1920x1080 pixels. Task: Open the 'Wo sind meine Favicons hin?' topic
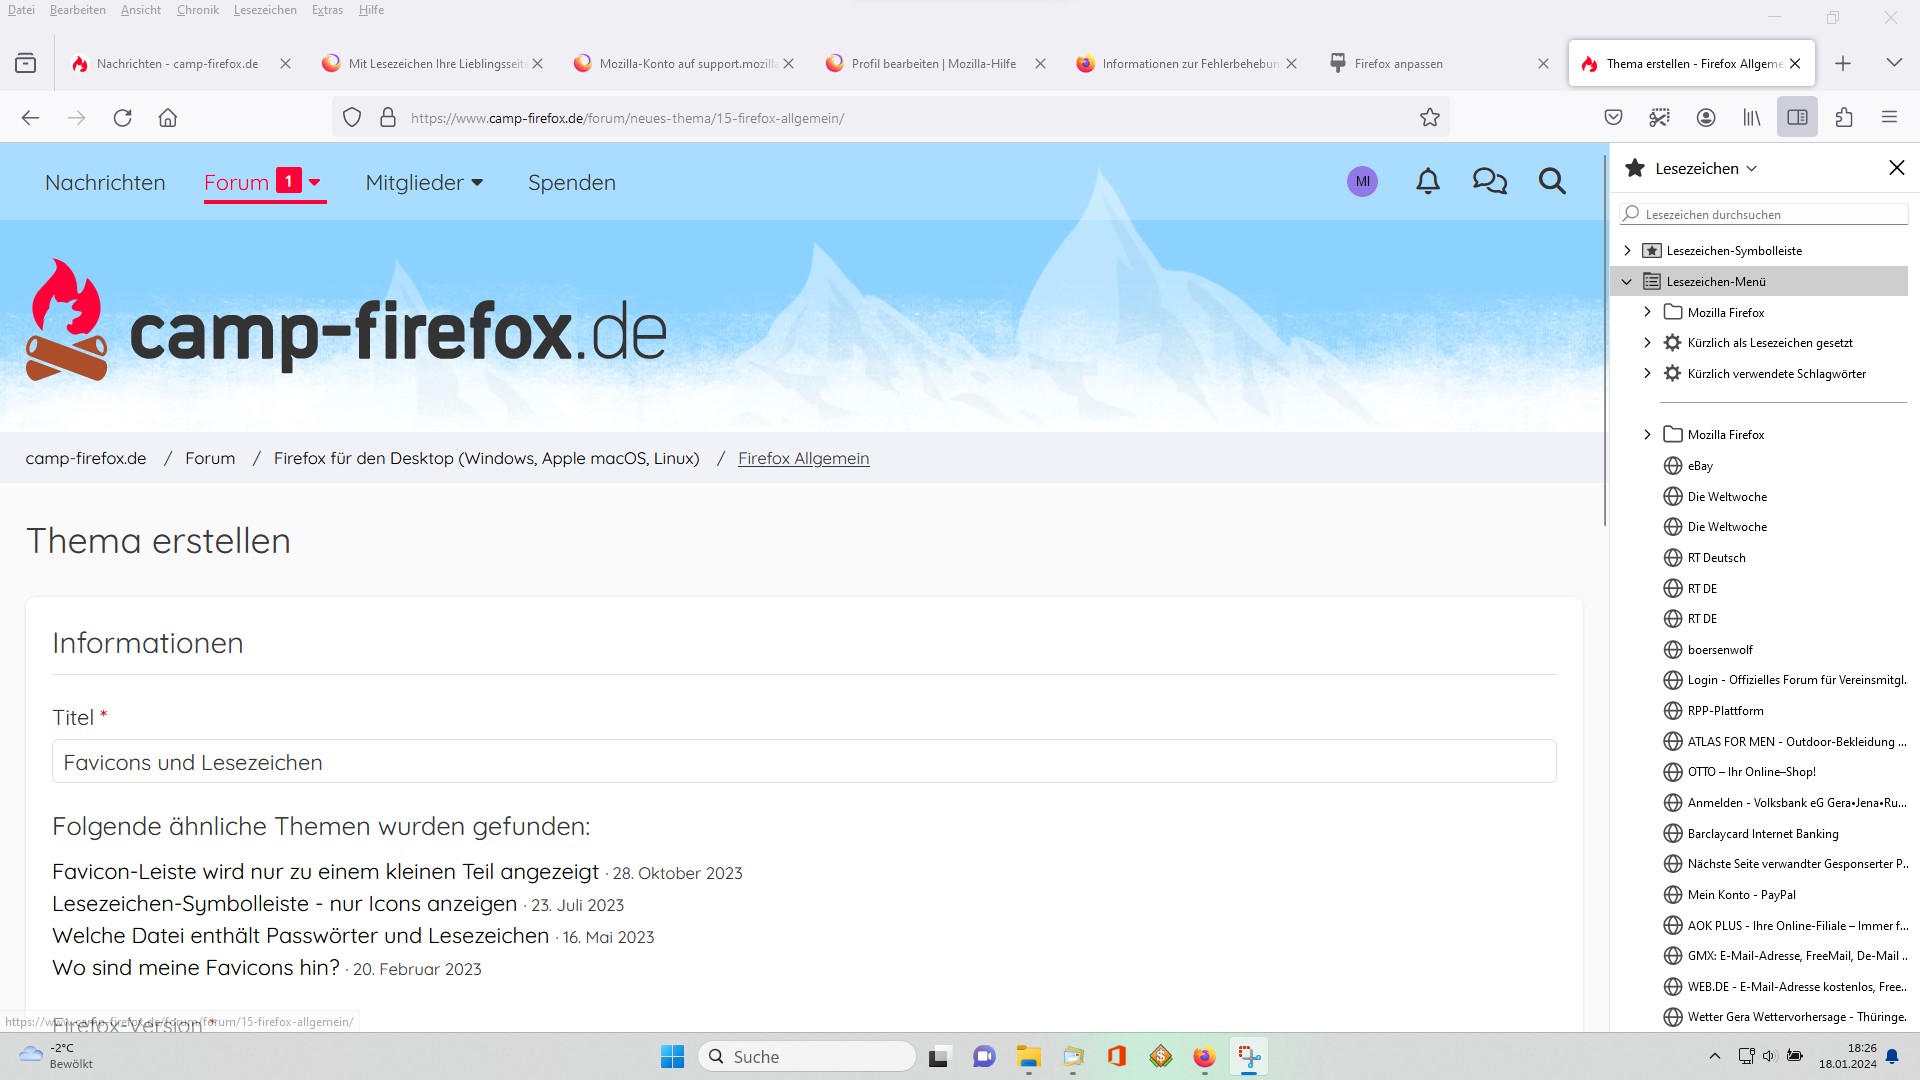click(x=196, y=968)
